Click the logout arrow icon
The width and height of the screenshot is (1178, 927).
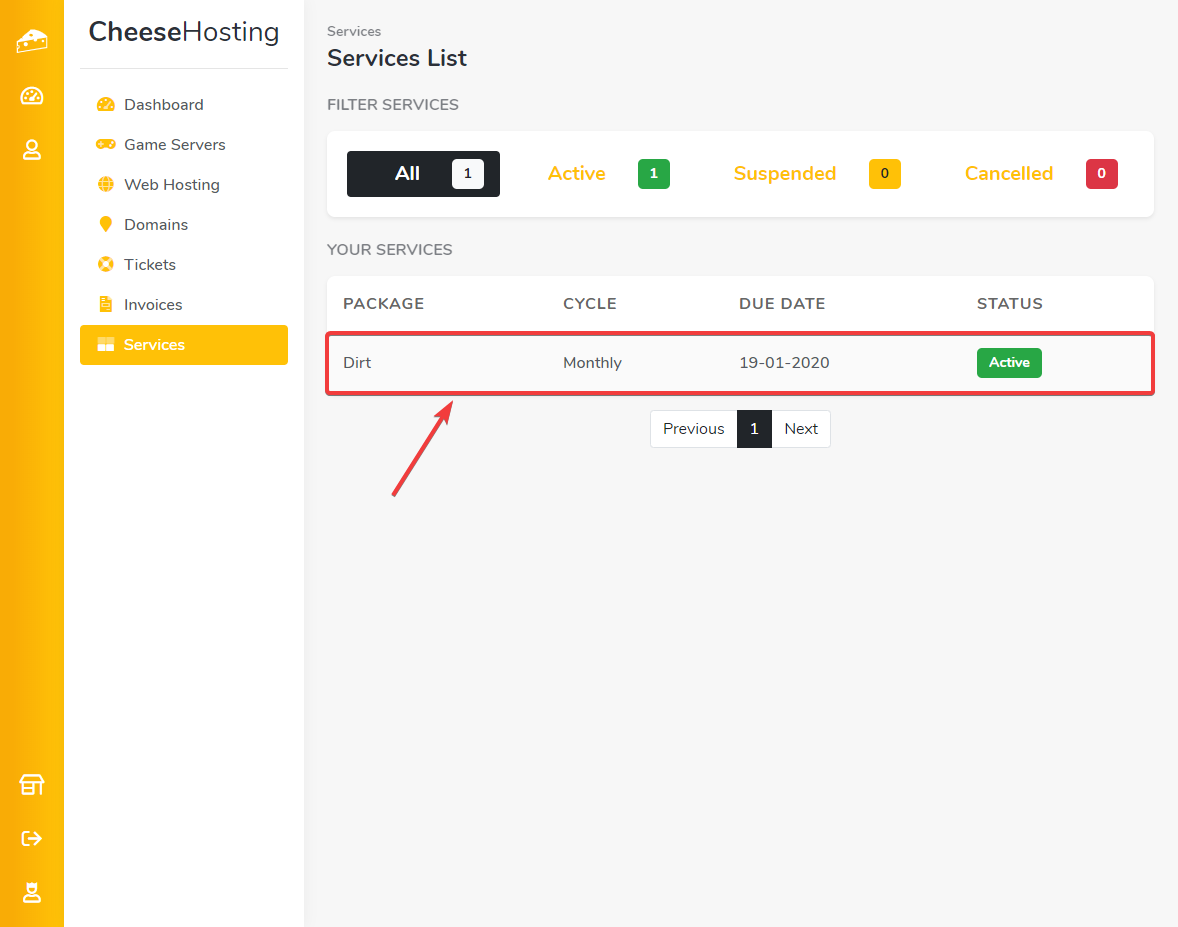pos(32,838)
